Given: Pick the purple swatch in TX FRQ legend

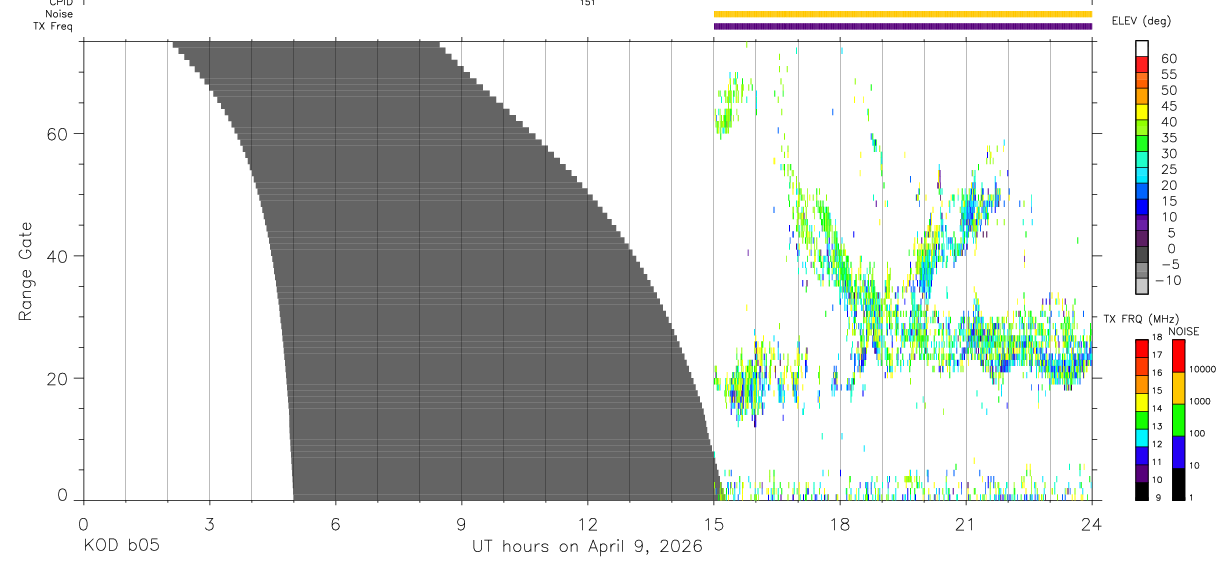Looking at the screenshot, I should pyautogui.click(x=1142, y=474).
